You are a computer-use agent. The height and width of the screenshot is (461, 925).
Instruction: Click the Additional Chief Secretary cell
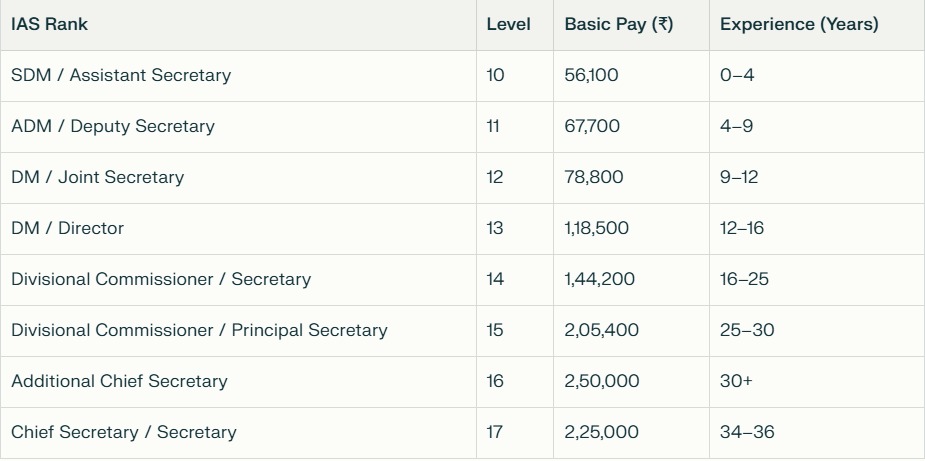(119, 381)
